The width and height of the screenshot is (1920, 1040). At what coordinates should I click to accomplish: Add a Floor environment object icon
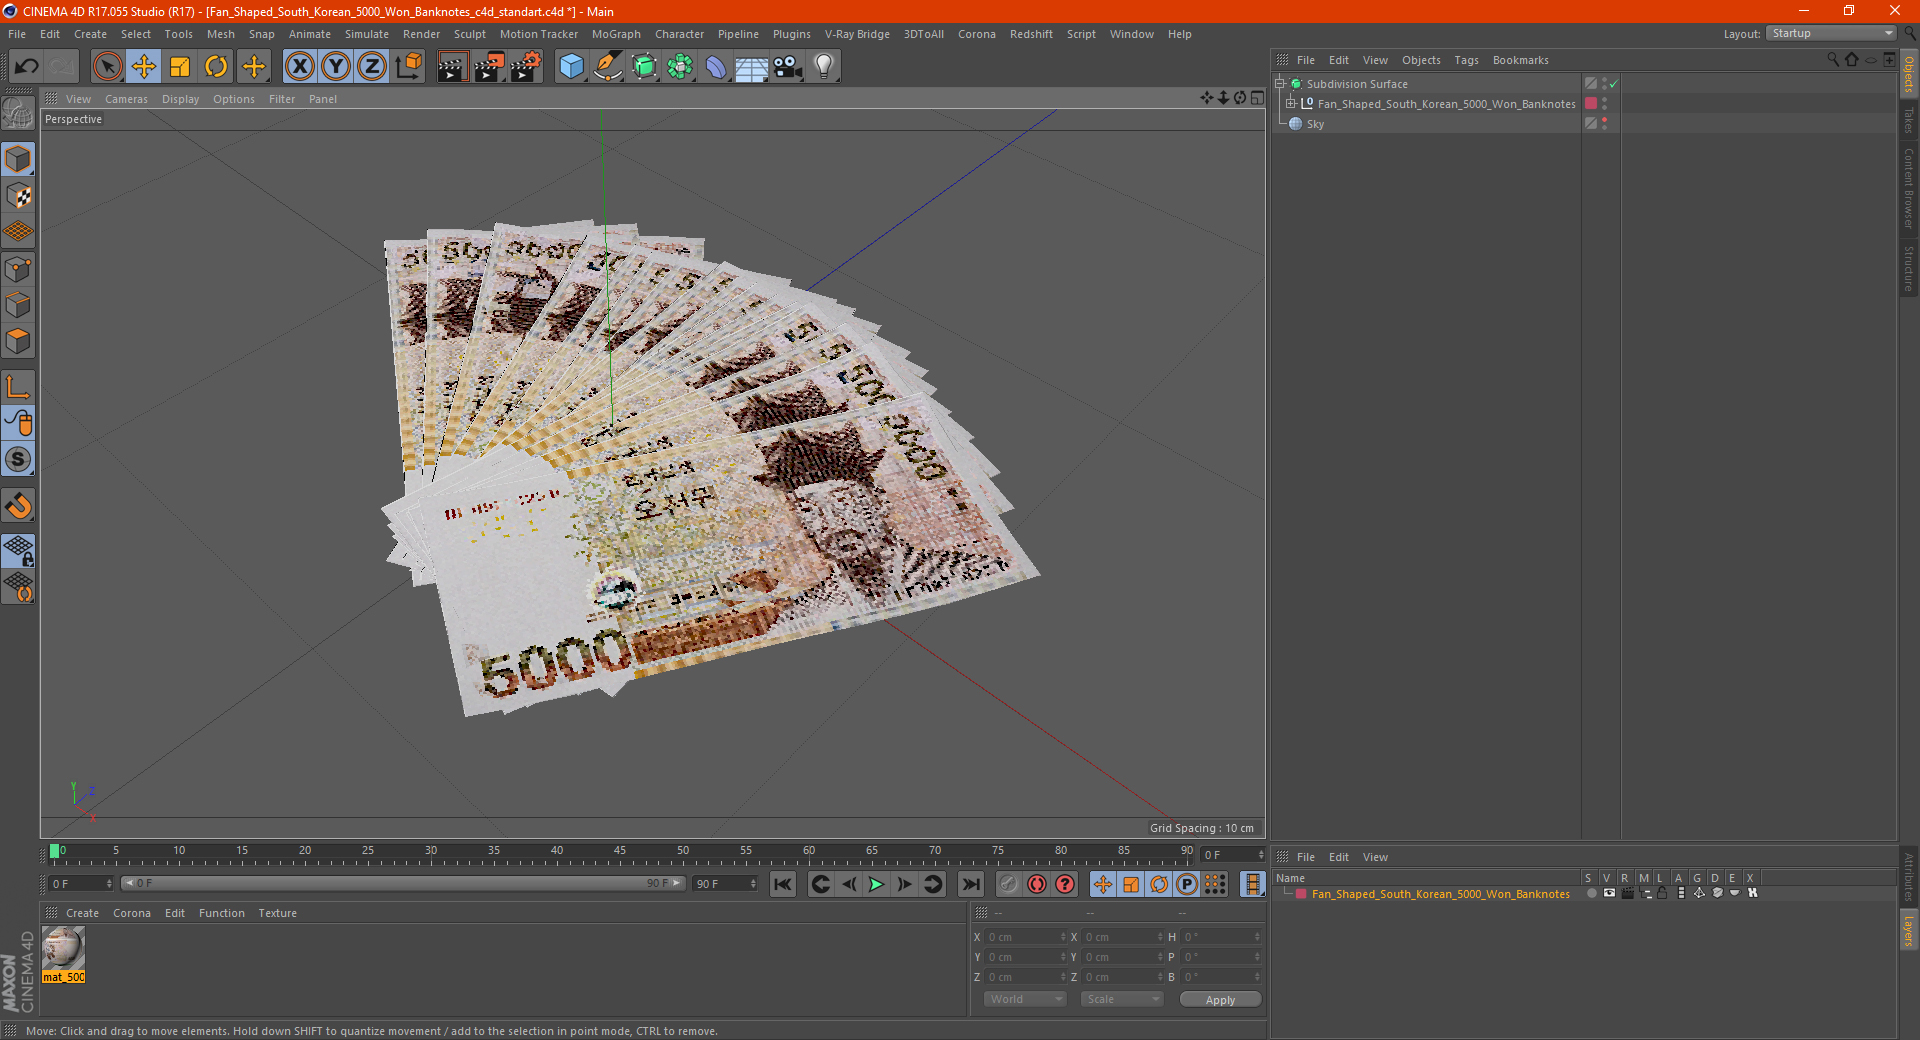point(751,67)
